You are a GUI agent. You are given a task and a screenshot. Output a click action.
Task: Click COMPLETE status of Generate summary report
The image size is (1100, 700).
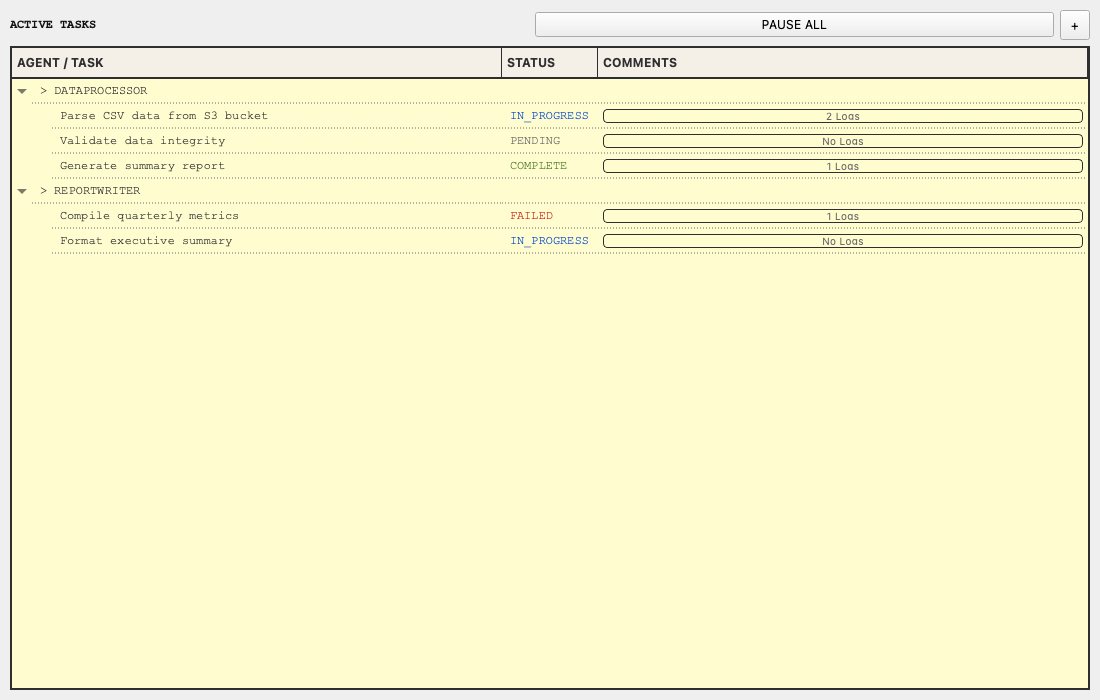[x=538, y=165]
